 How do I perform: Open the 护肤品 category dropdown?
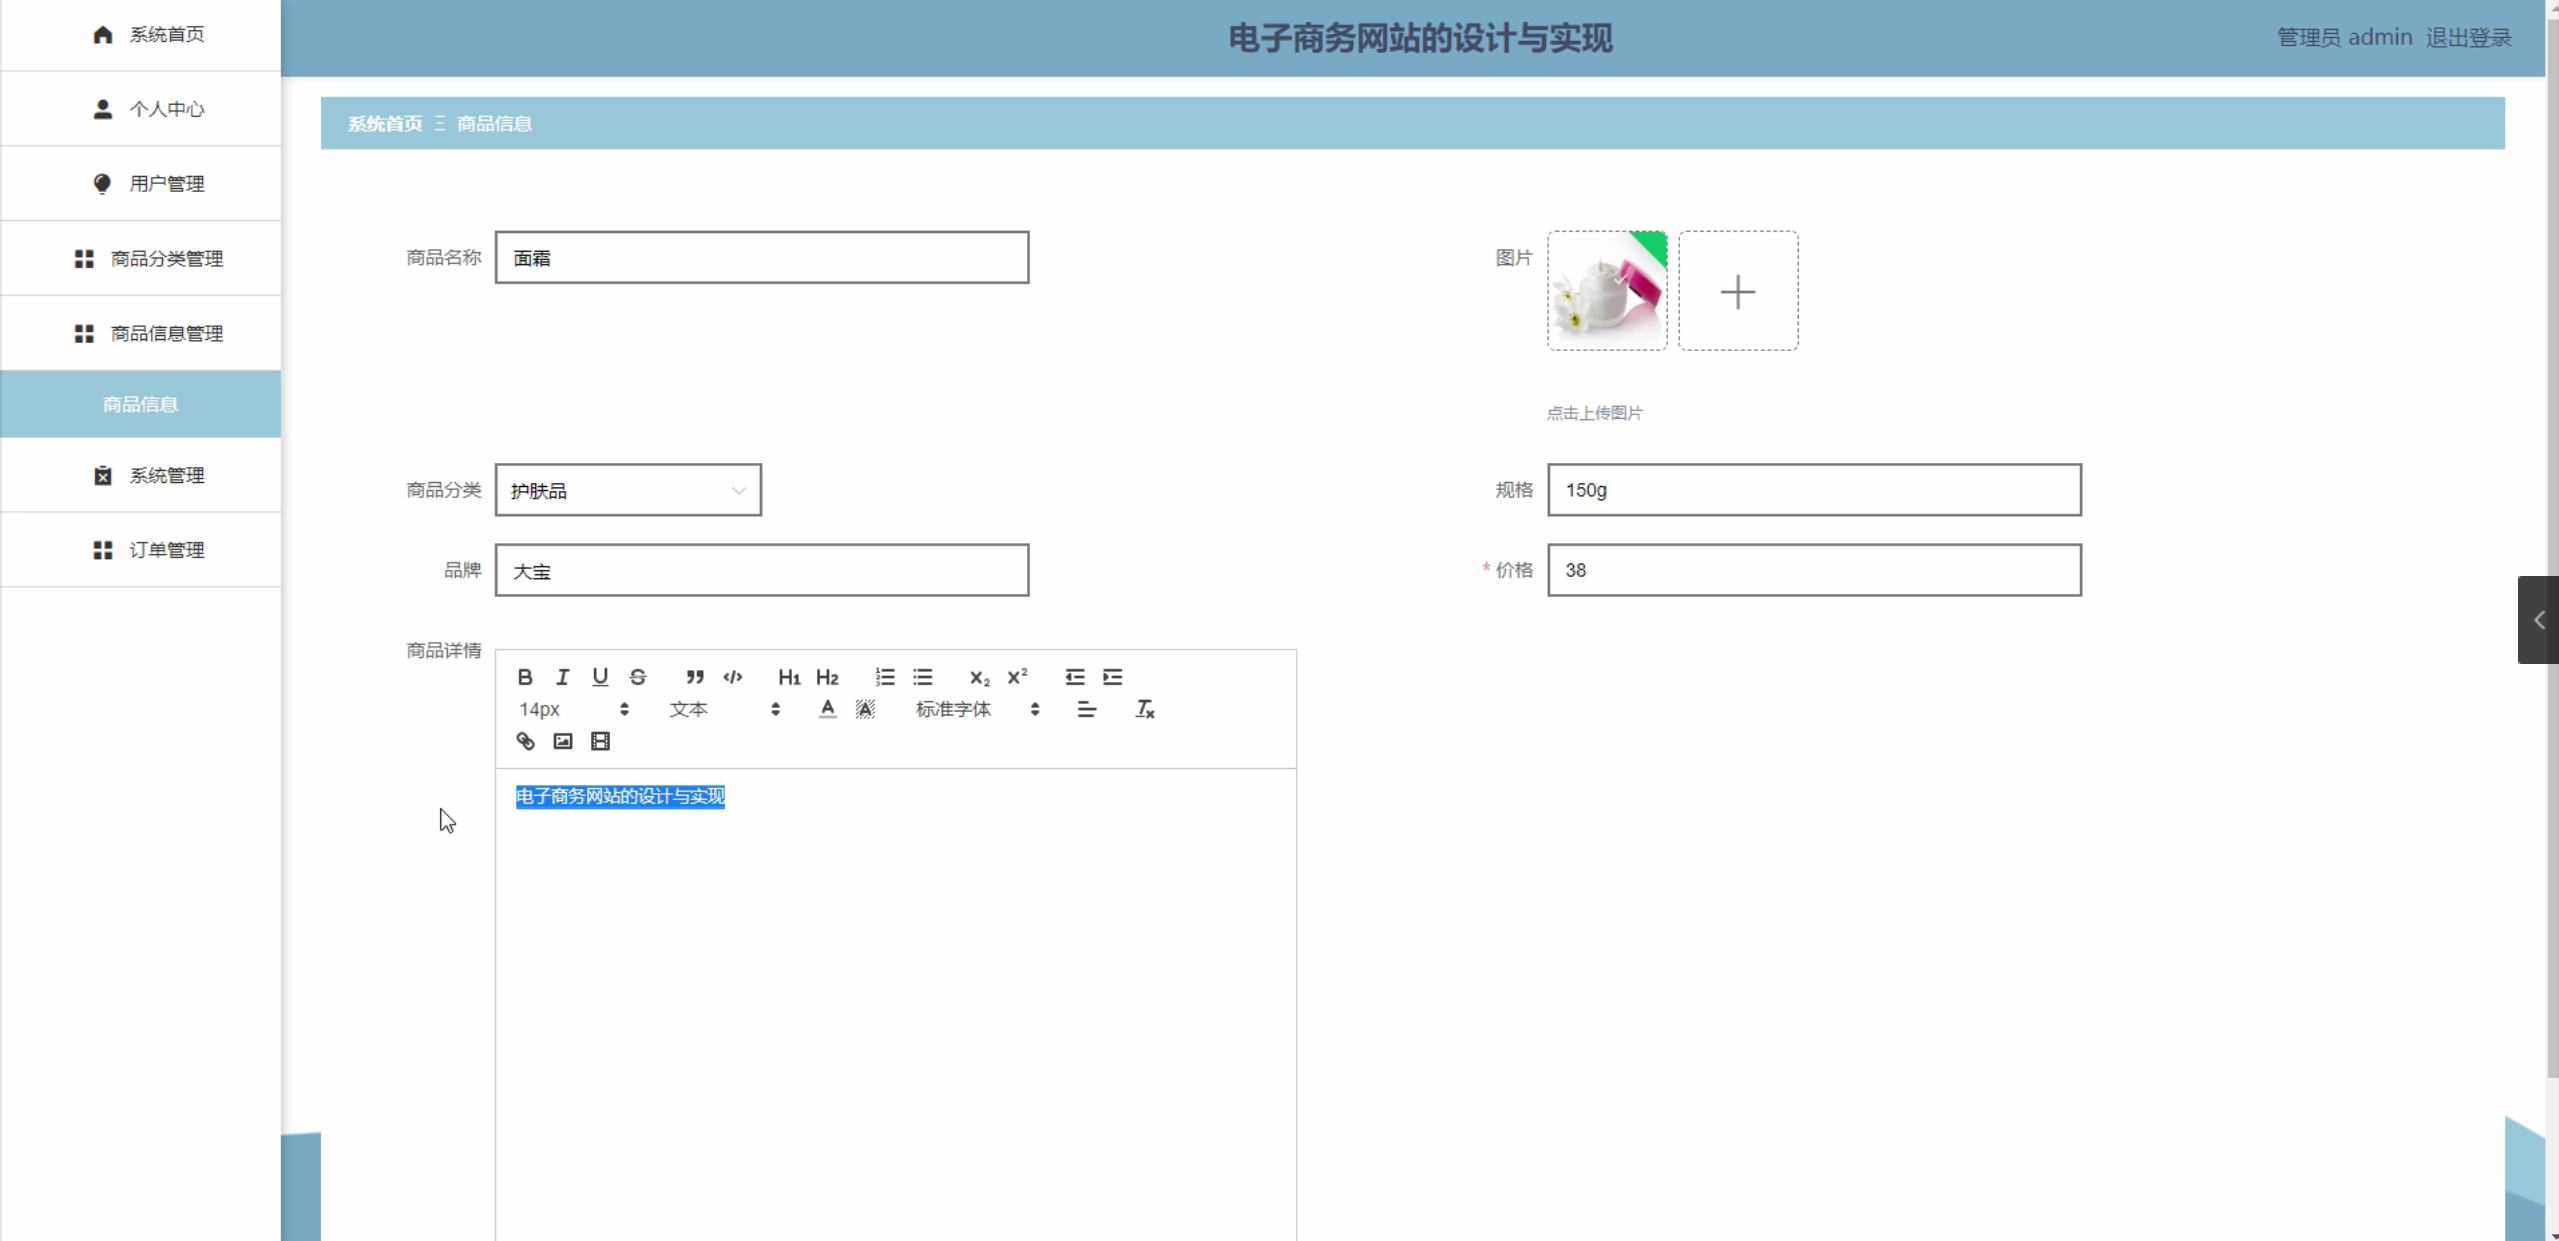pos(627,490)
